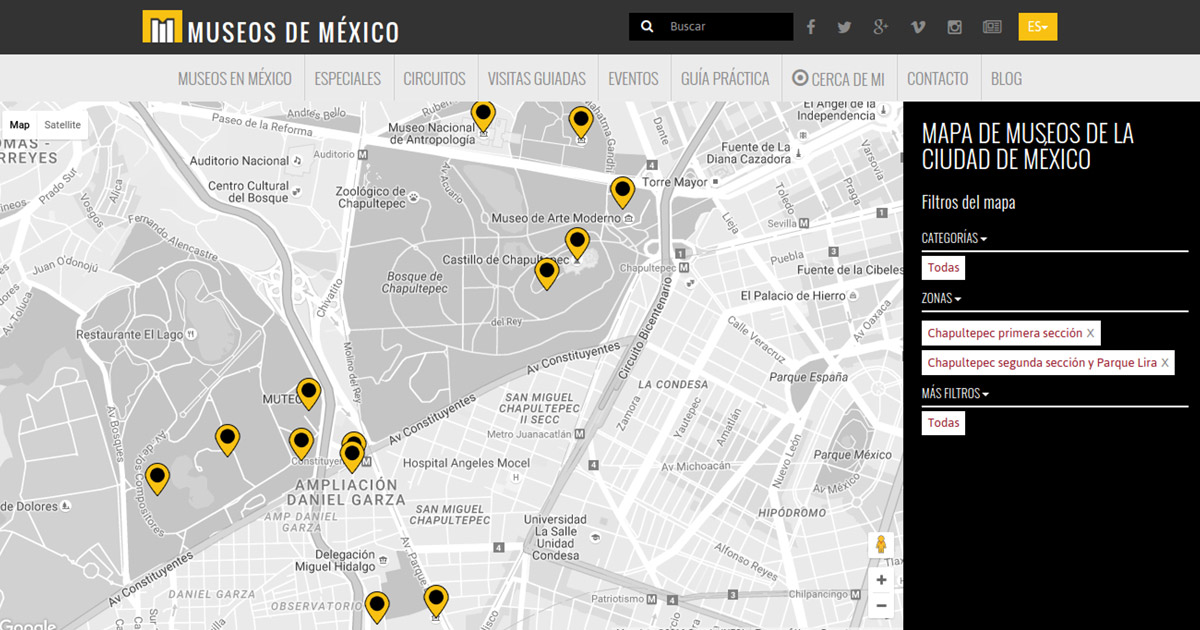1200x630 pixels.
Task: Expand the Zonas filter dropdown
Action: coord(940,298)
